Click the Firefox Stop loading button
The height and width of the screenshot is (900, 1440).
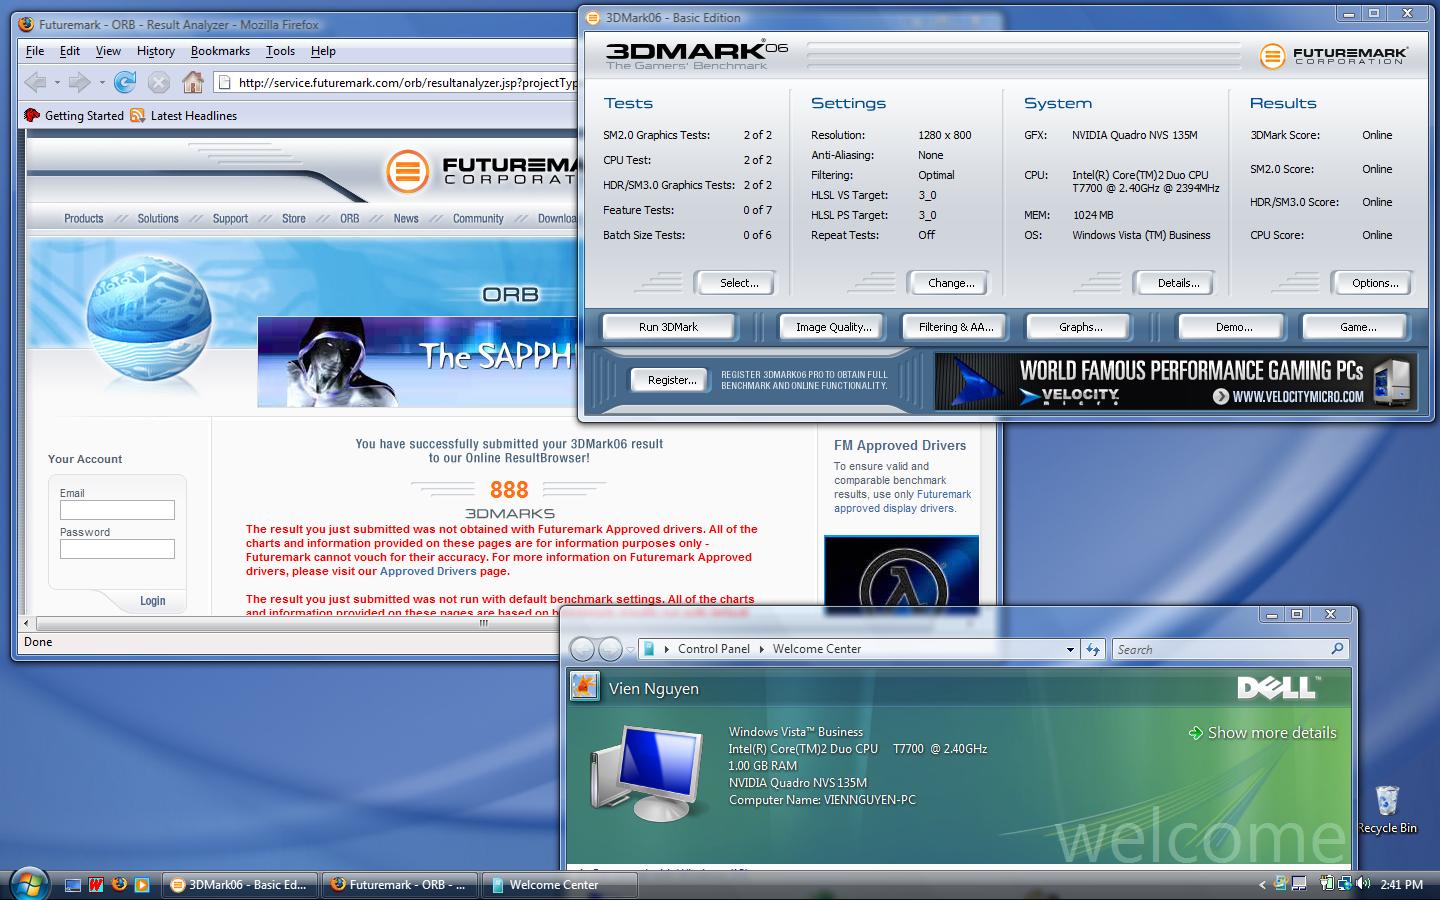159,82
